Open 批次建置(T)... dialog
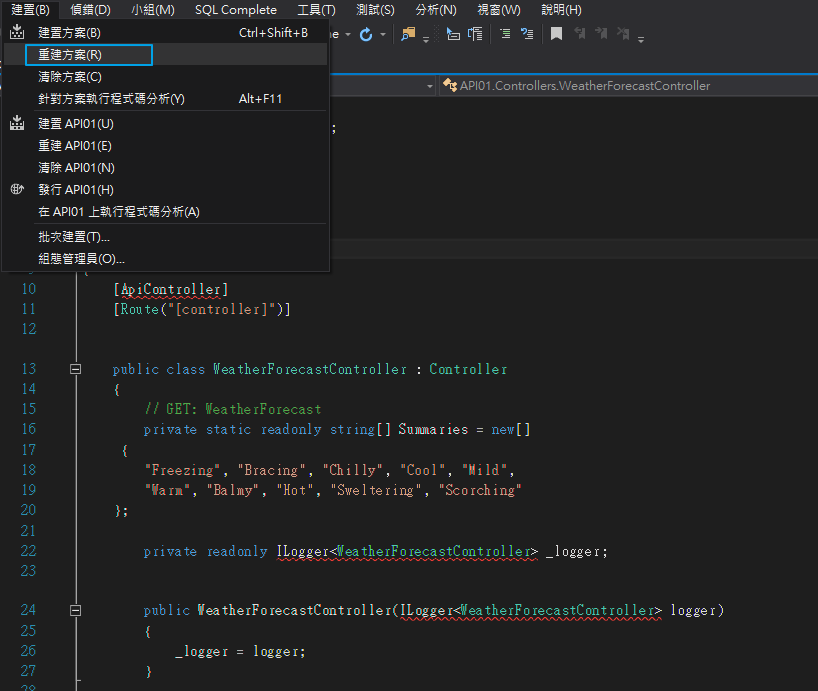 (x=165, y=237)
